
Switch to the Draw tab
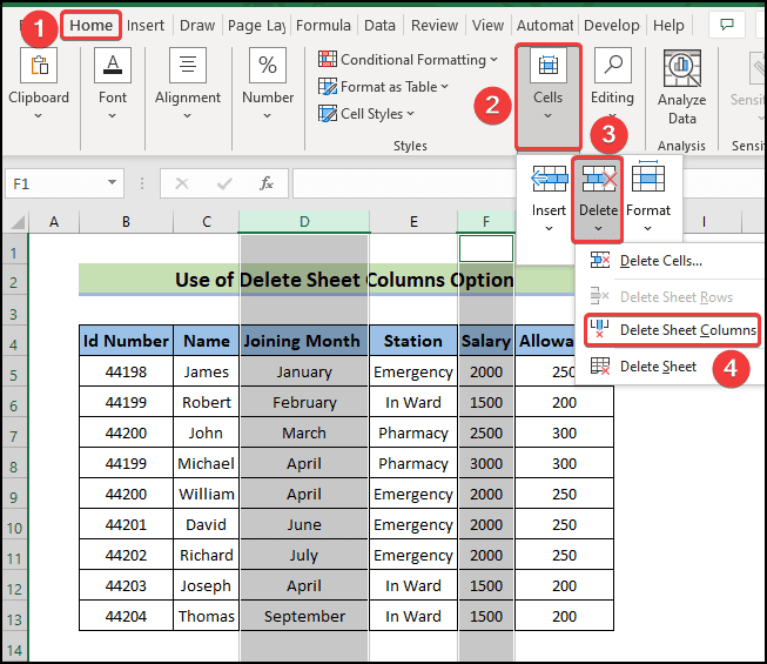point(197,25)
